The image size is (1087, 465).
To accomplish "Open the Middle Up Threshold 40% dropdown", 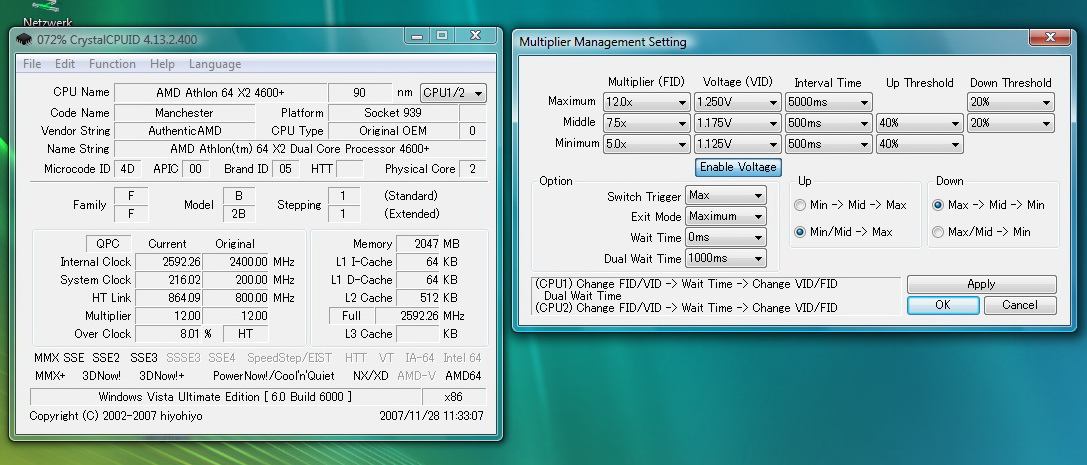I will pos(920,123).
